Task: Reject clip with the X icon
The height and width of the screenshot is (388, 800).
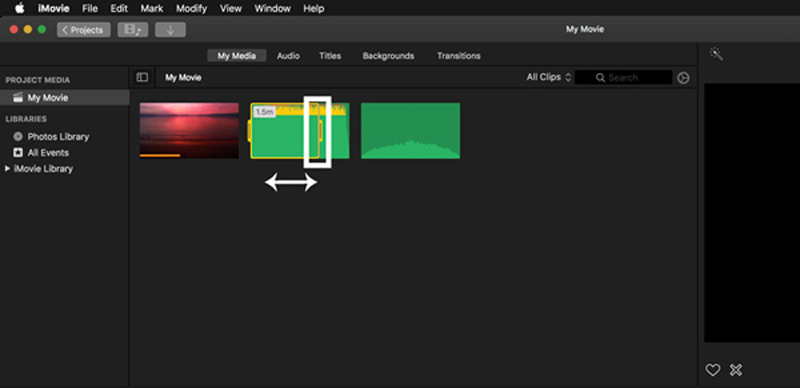Action: coord(736,370)
